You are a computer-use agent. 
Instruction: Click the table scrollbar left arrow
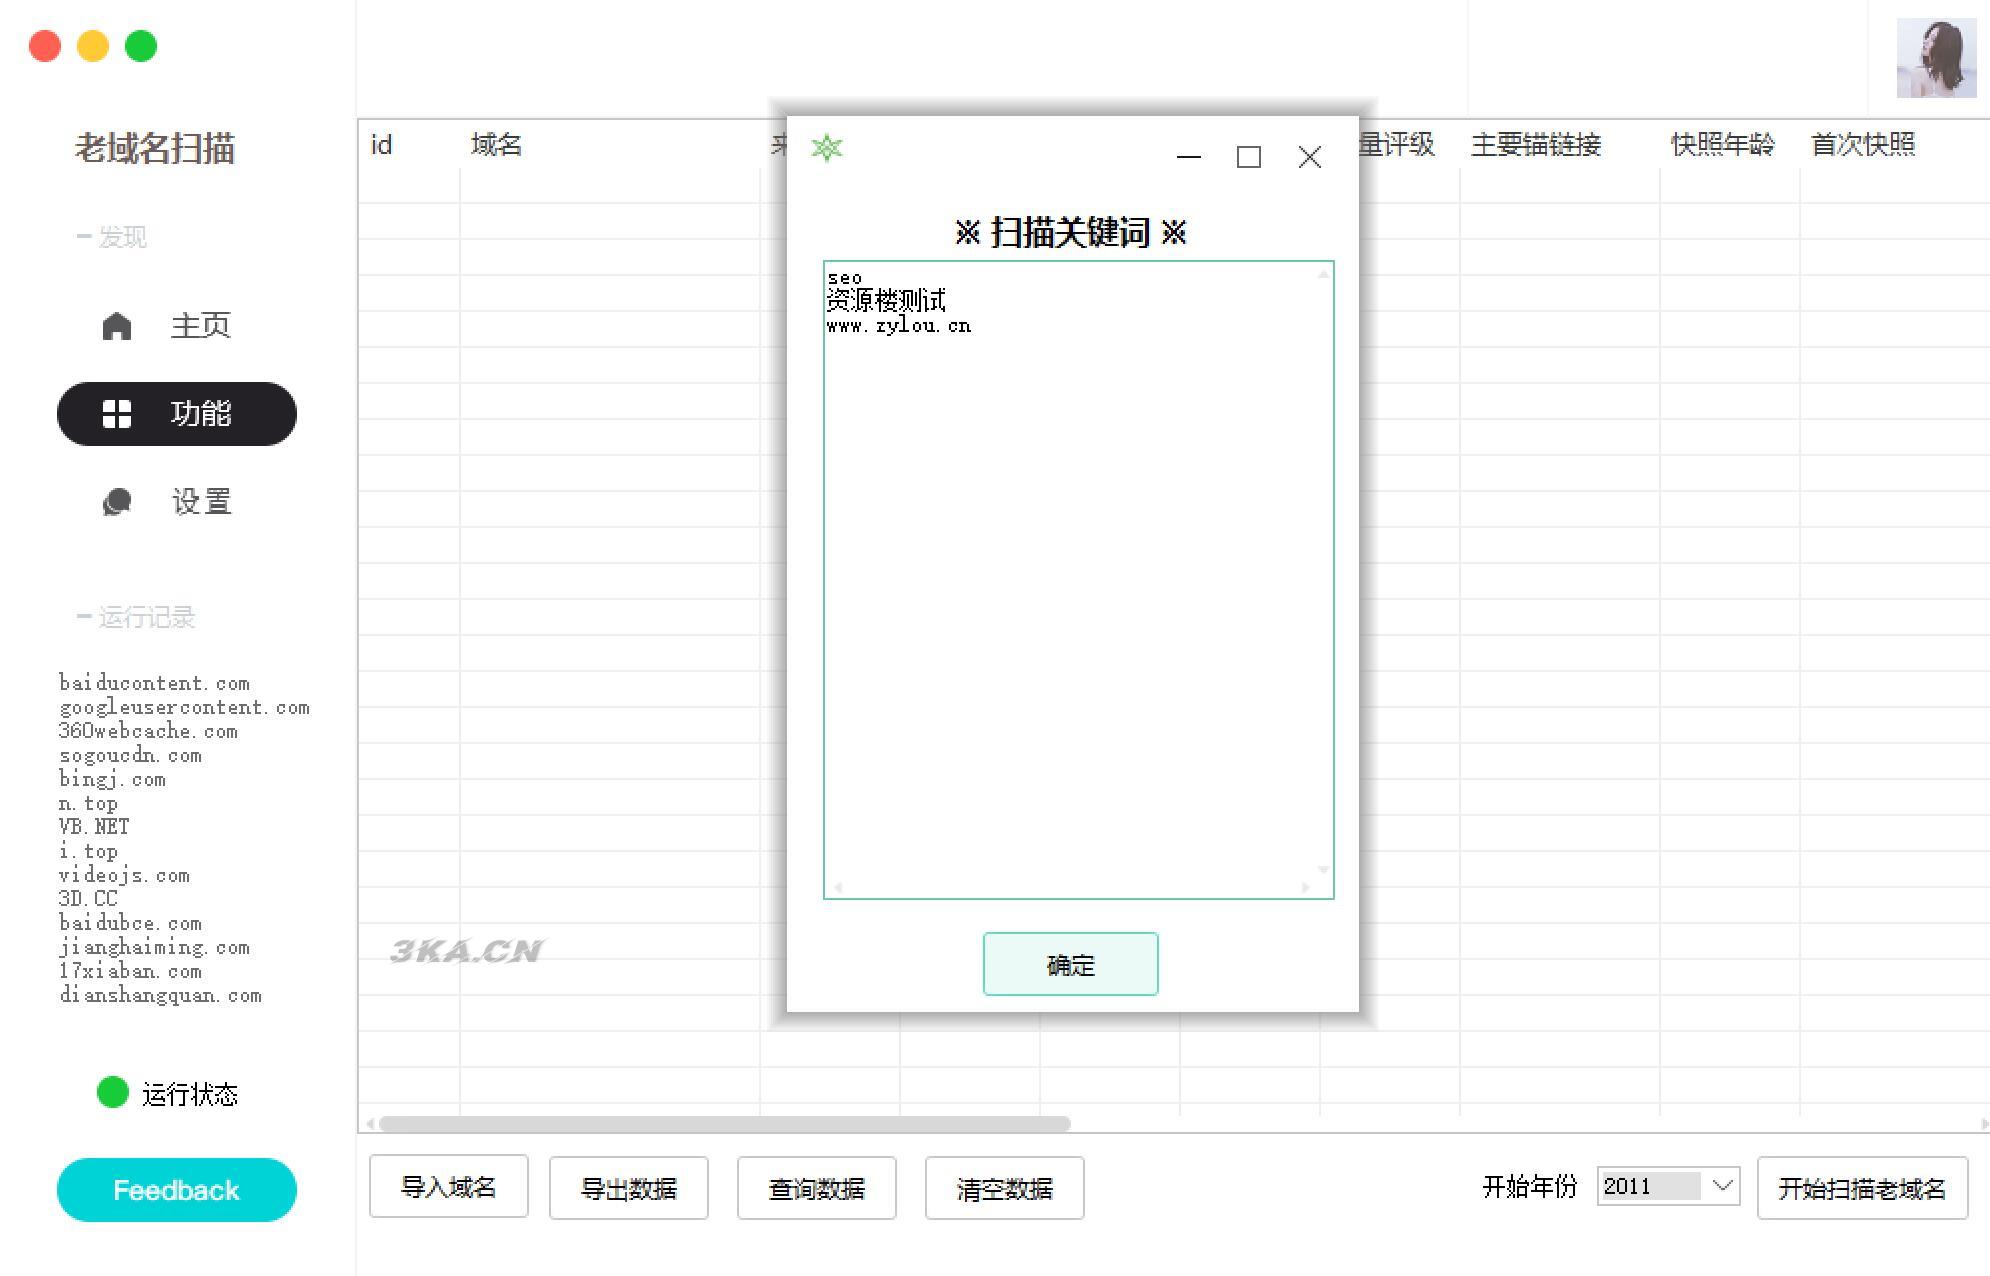(370, 1124)
